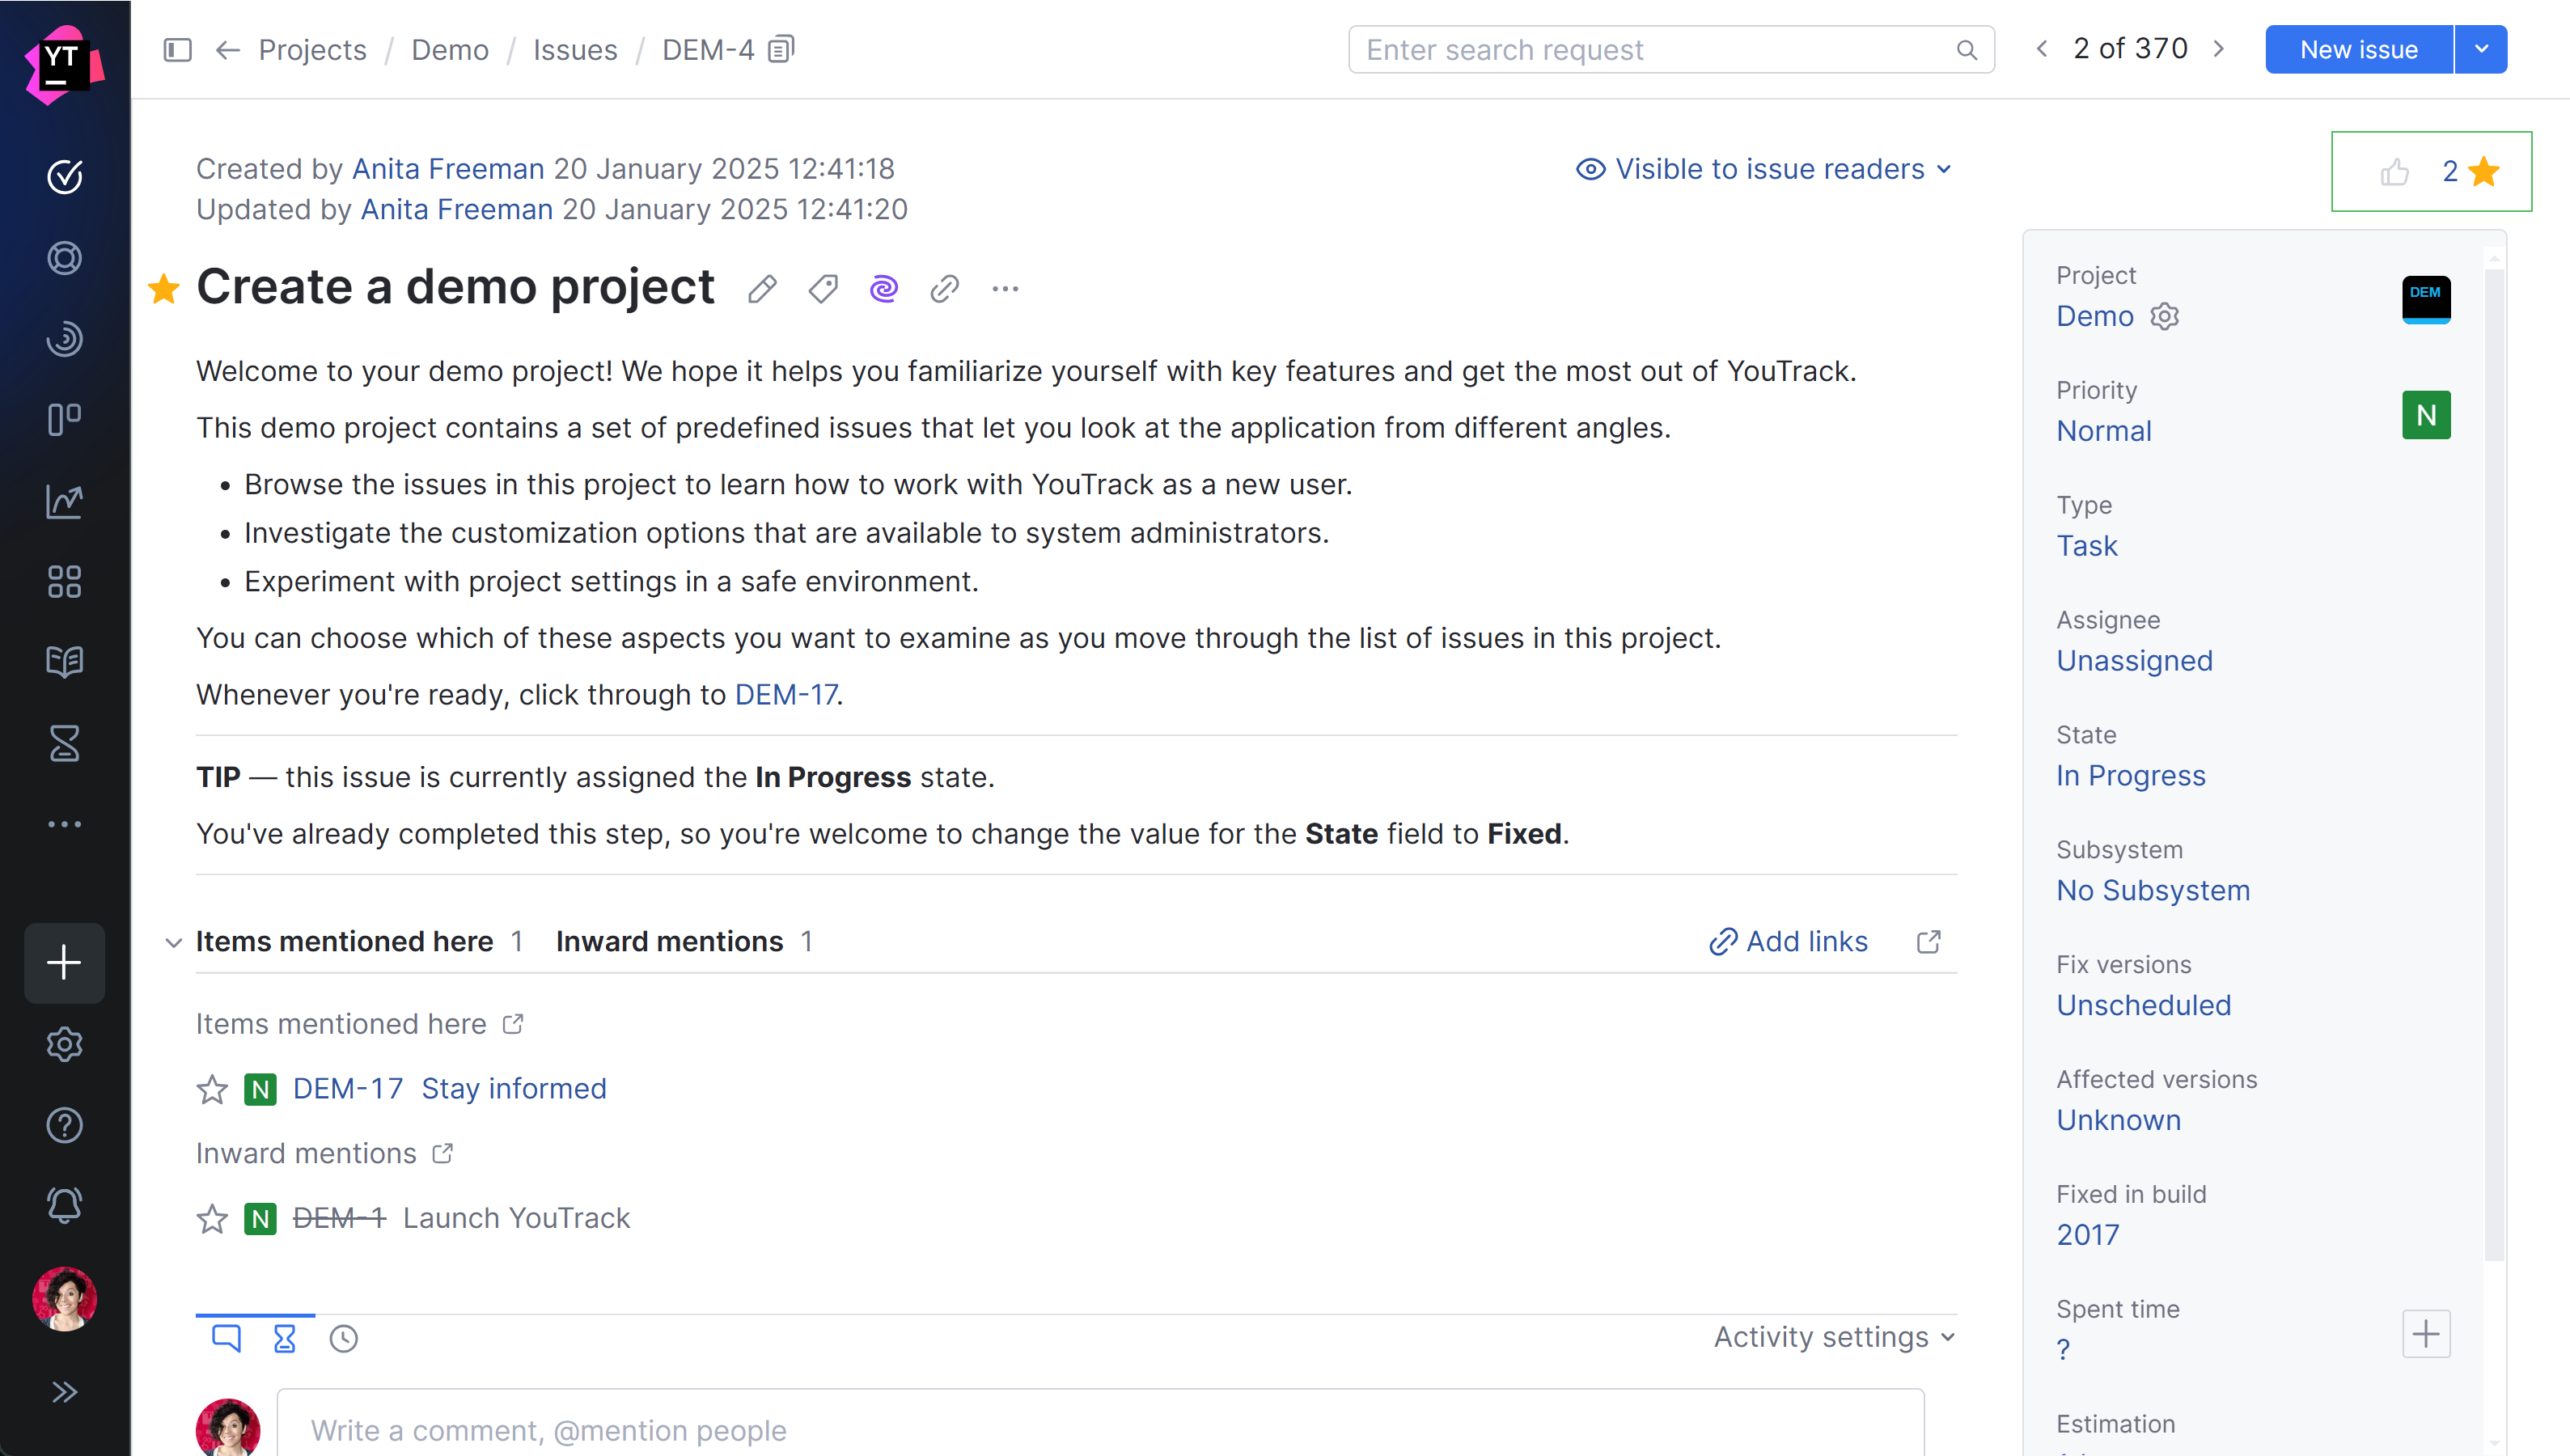Add a tag using the tag icon
The height and width of the screenshot is (1456, 2570).
point(822,288)
